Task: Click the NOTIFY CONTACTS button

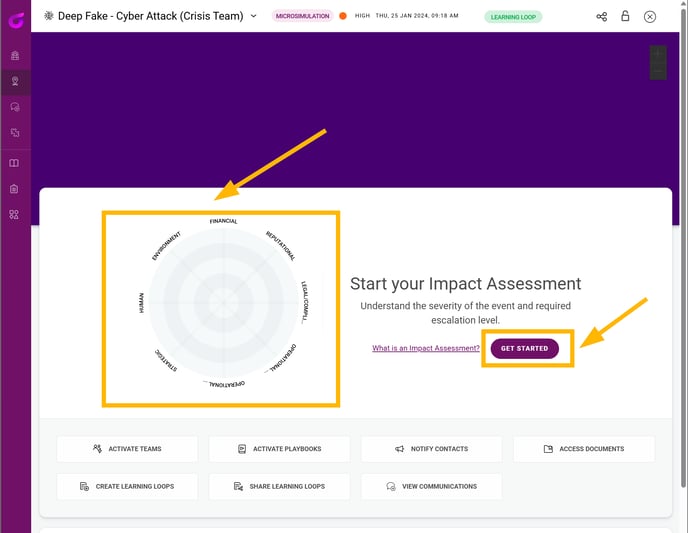Action: (x=431, y=449)
